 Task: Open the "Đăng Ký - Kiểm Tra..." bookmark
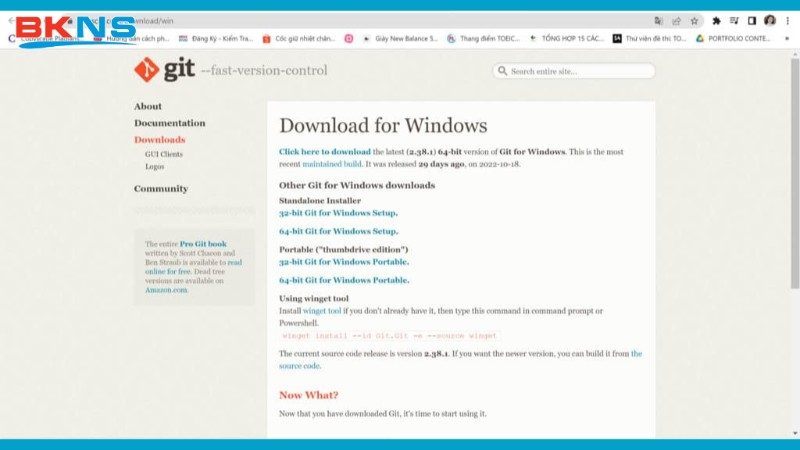coord(216,38)
